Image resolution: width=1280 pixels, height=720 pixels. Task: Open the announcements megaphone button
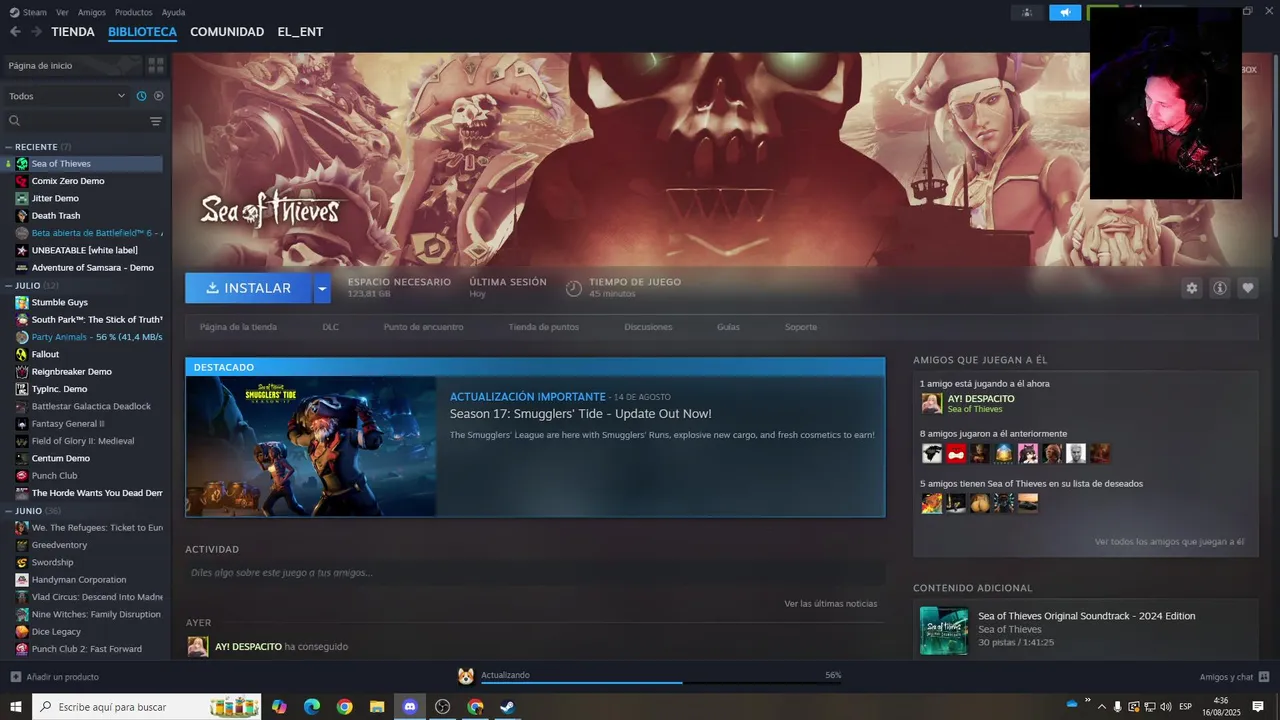[x=1065, y=12]
